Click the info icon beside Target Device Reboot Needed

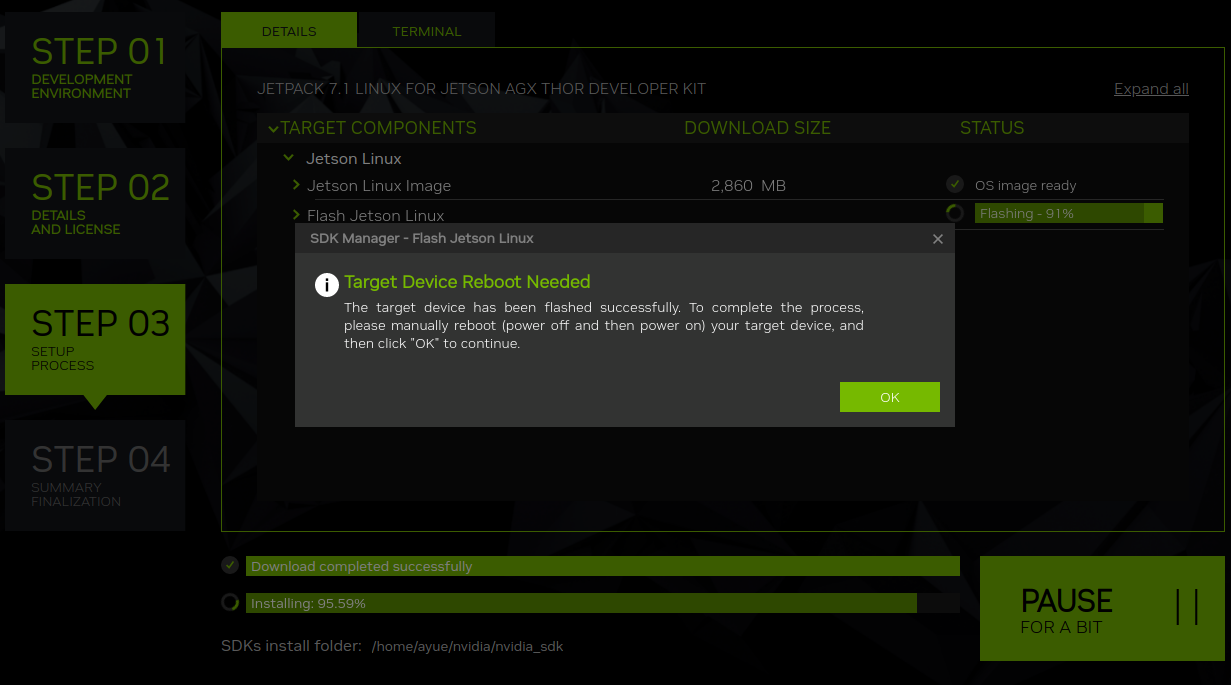coord(326,285)
